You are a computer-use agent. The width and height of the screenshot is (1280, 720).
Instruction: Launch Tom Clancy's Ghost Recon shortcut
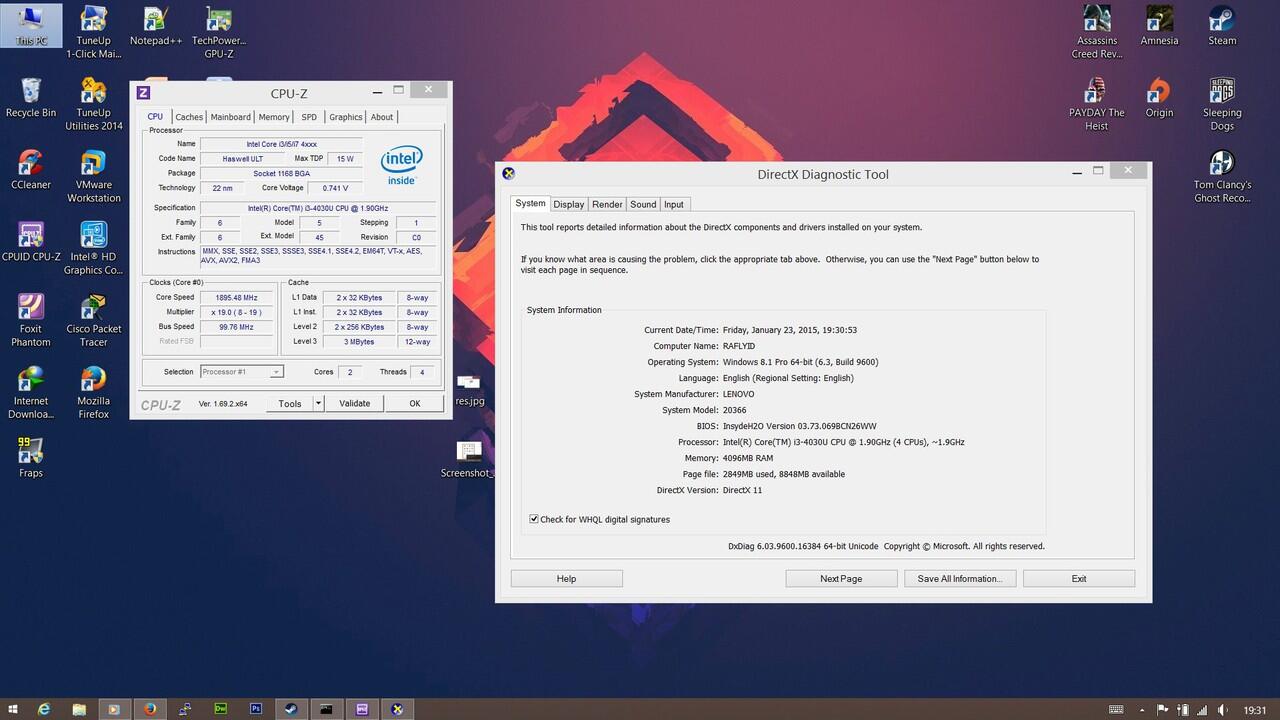coord(1222,176)
